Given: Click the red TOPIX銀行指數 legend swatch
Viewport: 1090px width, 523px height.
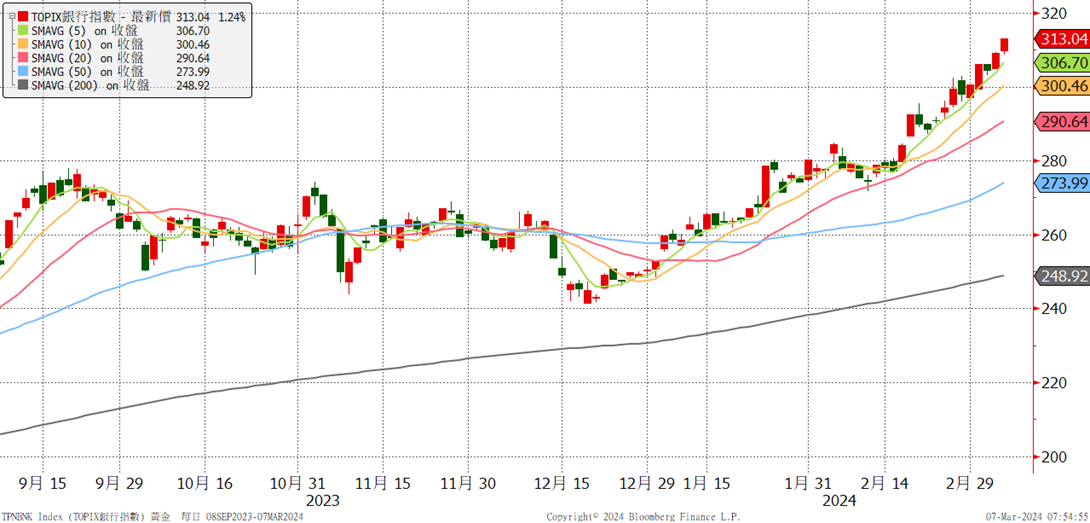Looking at the screenshot, I should coord(24,17).
